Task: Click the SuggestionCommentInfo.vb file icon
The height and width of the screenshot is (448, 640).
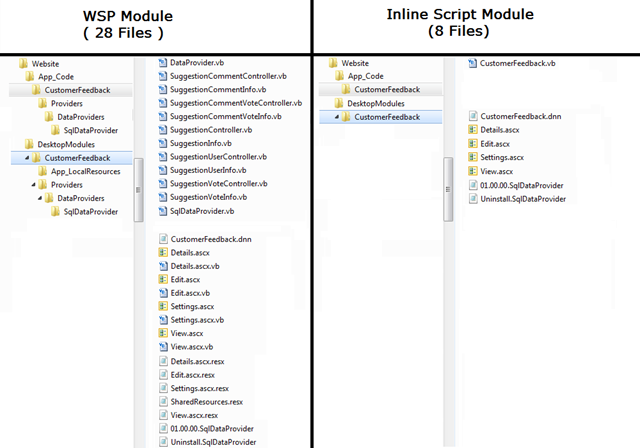Action: click(163, 89)
